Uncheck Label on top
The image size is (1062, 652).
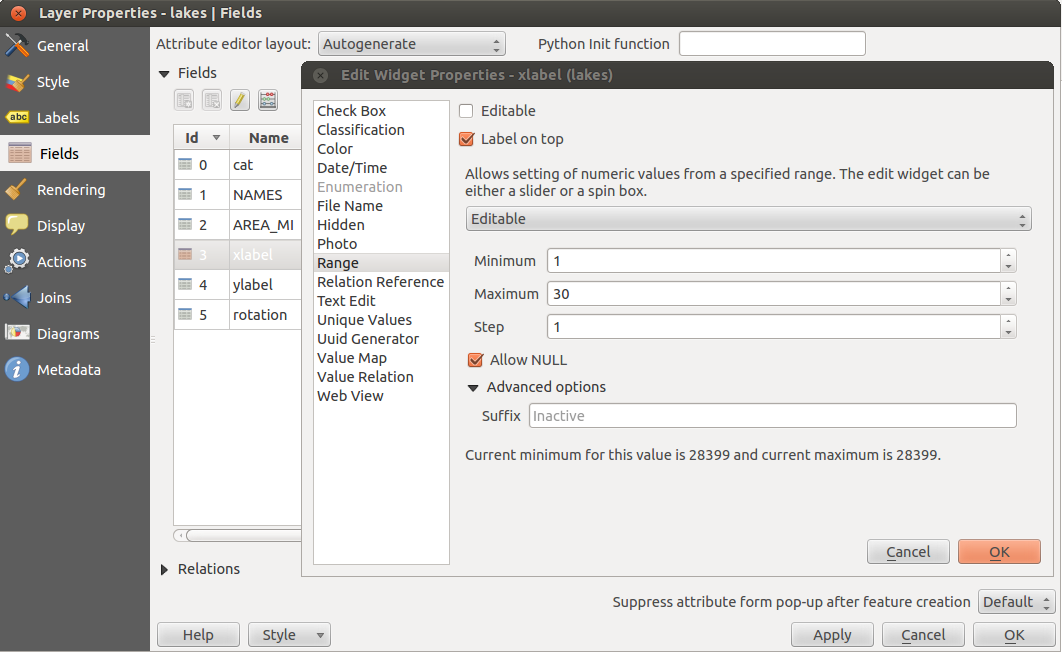(x=467, y=139)
